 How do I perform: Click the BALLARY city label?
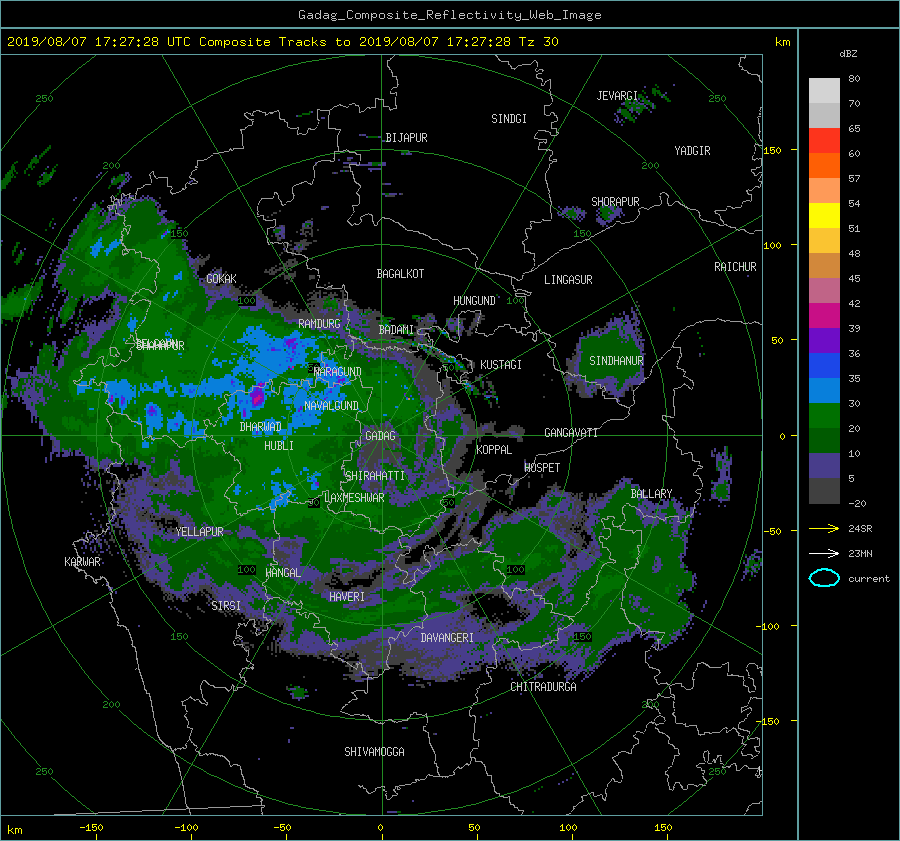tap(651, 494)
